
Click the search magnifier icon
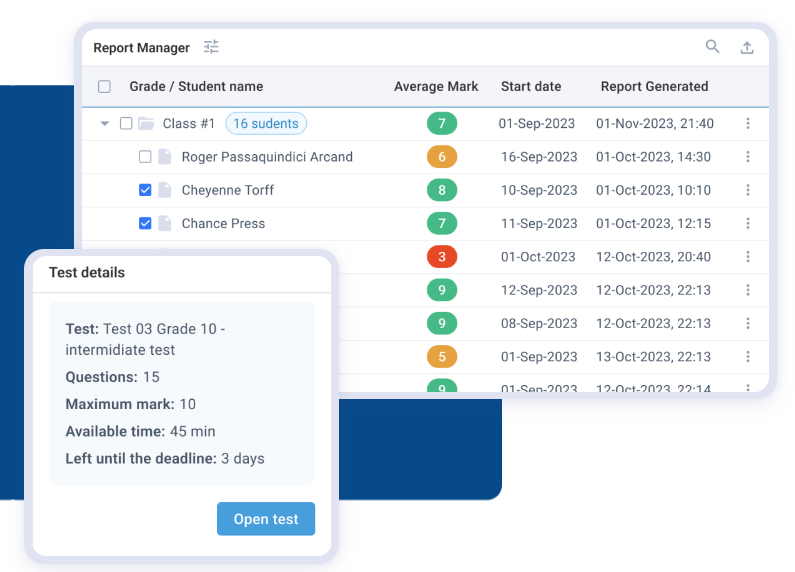(x=712, y=46)
